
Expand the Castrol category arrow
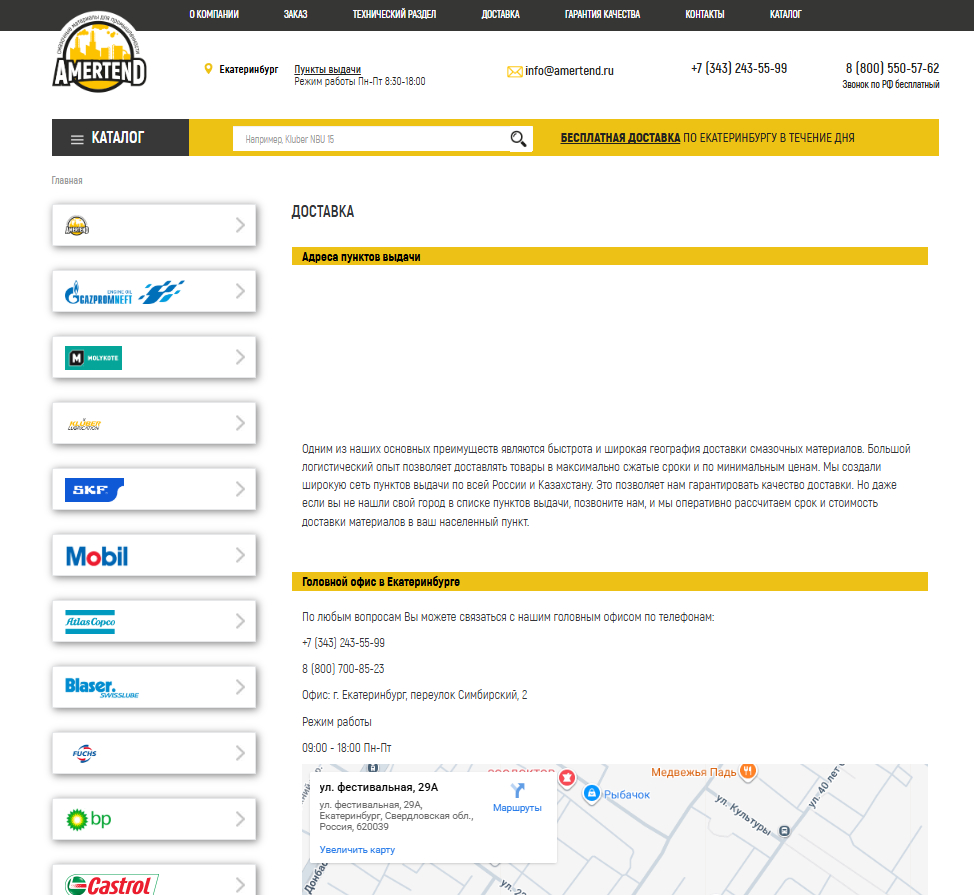click(240, 883)
